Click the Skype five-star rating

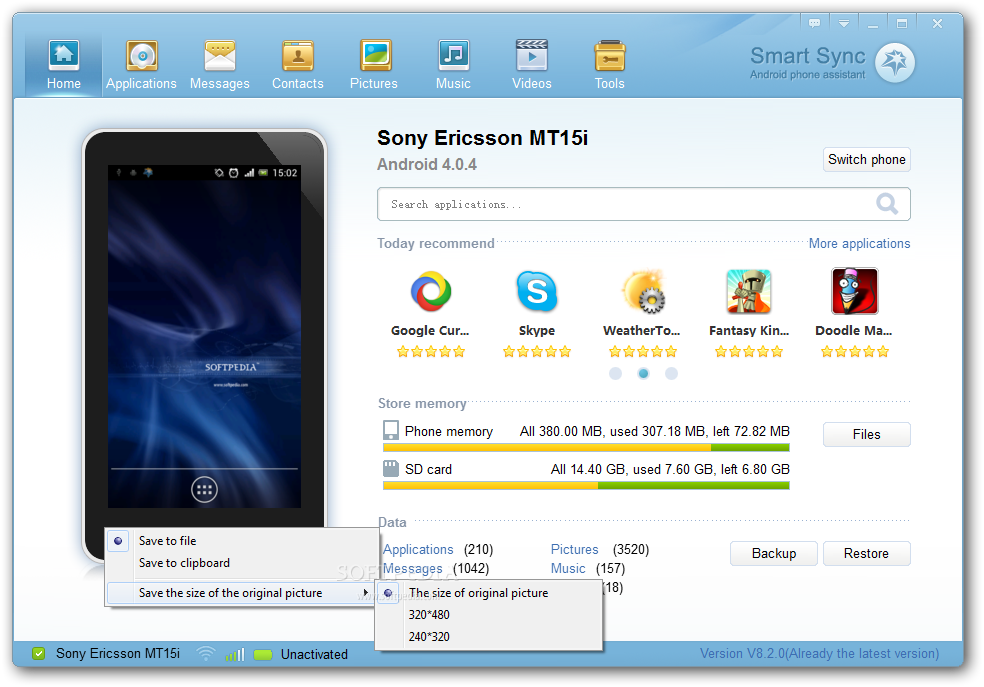point(537,351)
